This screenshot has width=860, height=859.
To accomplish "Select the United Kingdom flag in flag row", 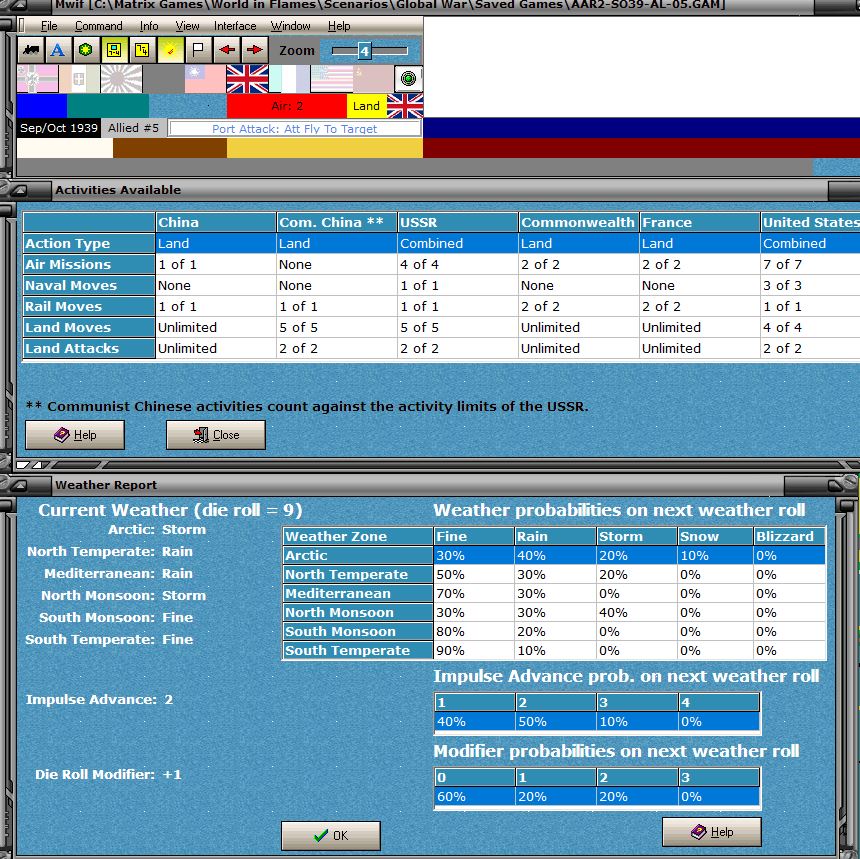I will tap(247, 79).
